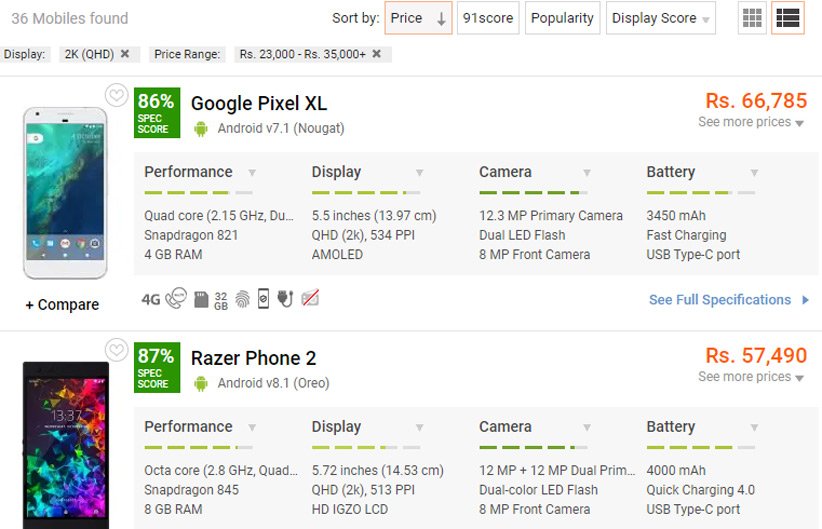
Task: Click the VoLTE call icon for Pixel XL
Action: click(176, 298)
